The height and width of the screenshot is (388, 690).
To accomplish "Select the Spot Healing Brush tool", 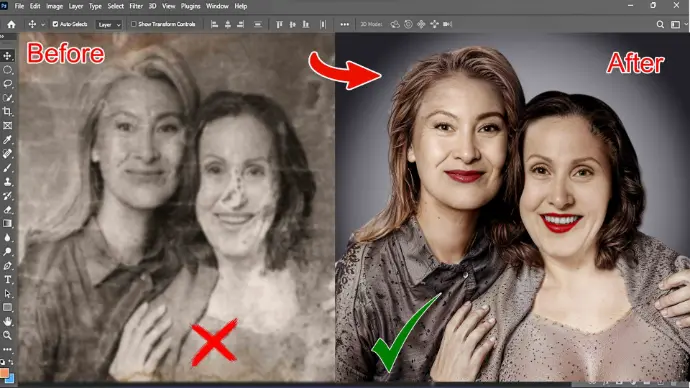I will 7,154.
